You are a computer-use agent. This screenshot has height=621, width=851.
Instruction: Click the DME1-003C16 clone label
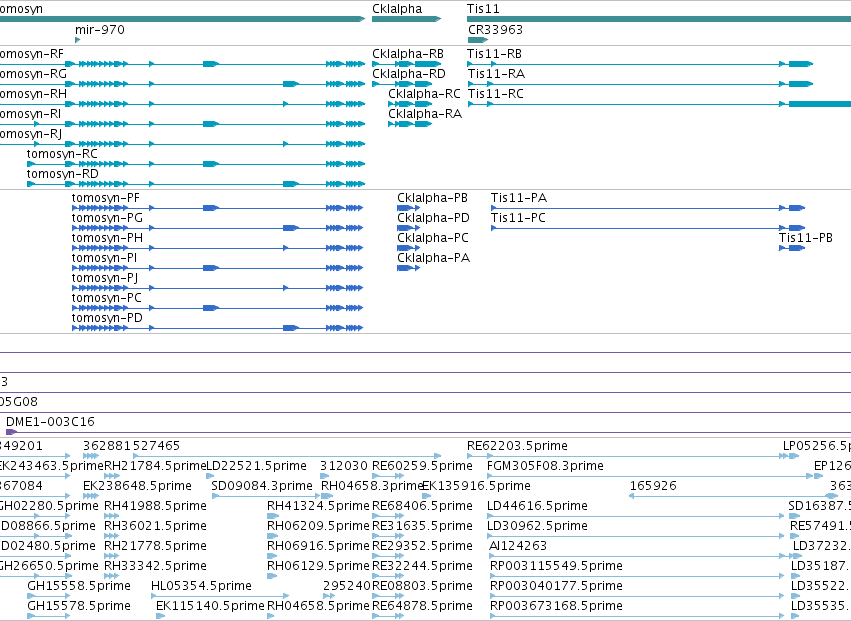pyautogui.click(x=50, y=421)
